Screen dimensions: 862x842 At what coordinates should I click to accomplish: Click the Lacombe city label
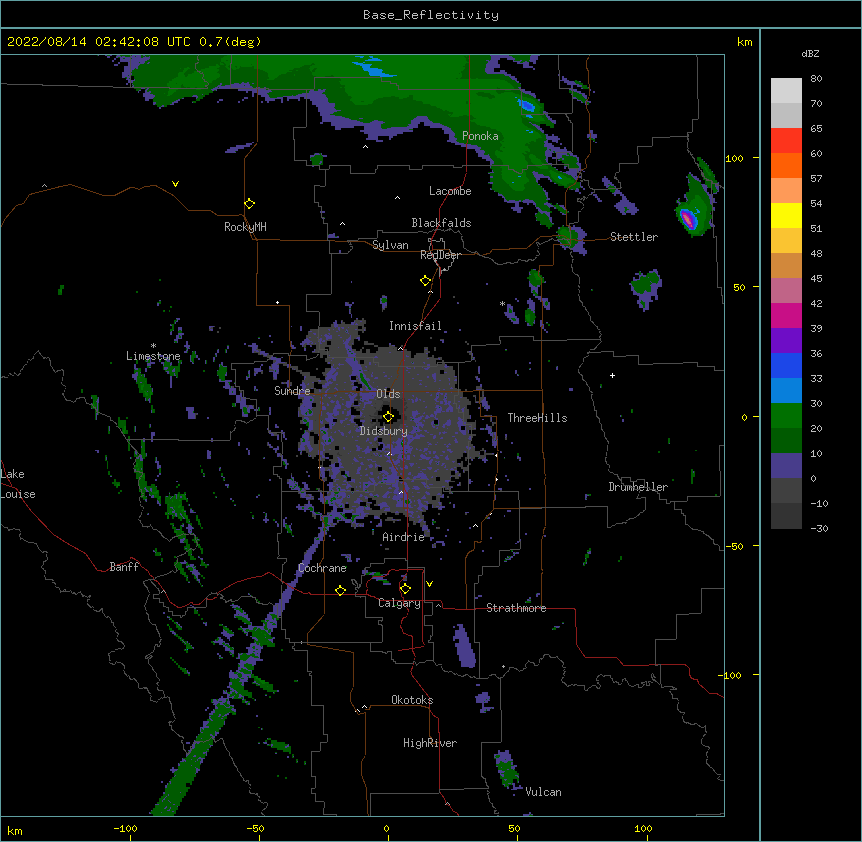click(450, 191)
